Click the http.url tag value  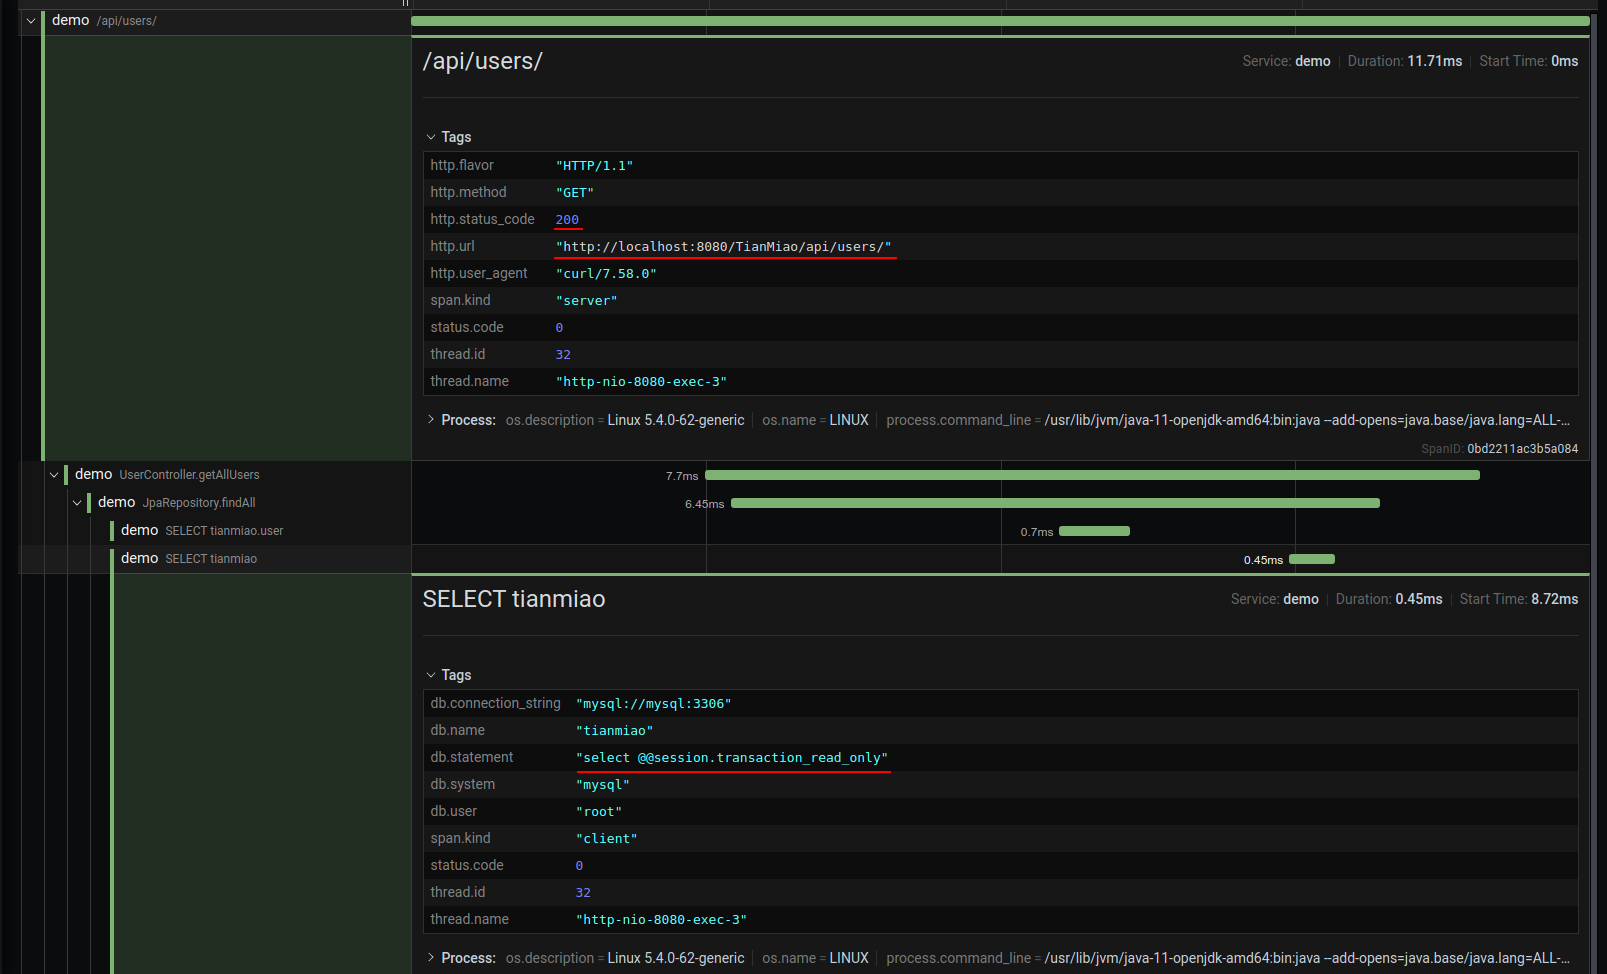723,247
